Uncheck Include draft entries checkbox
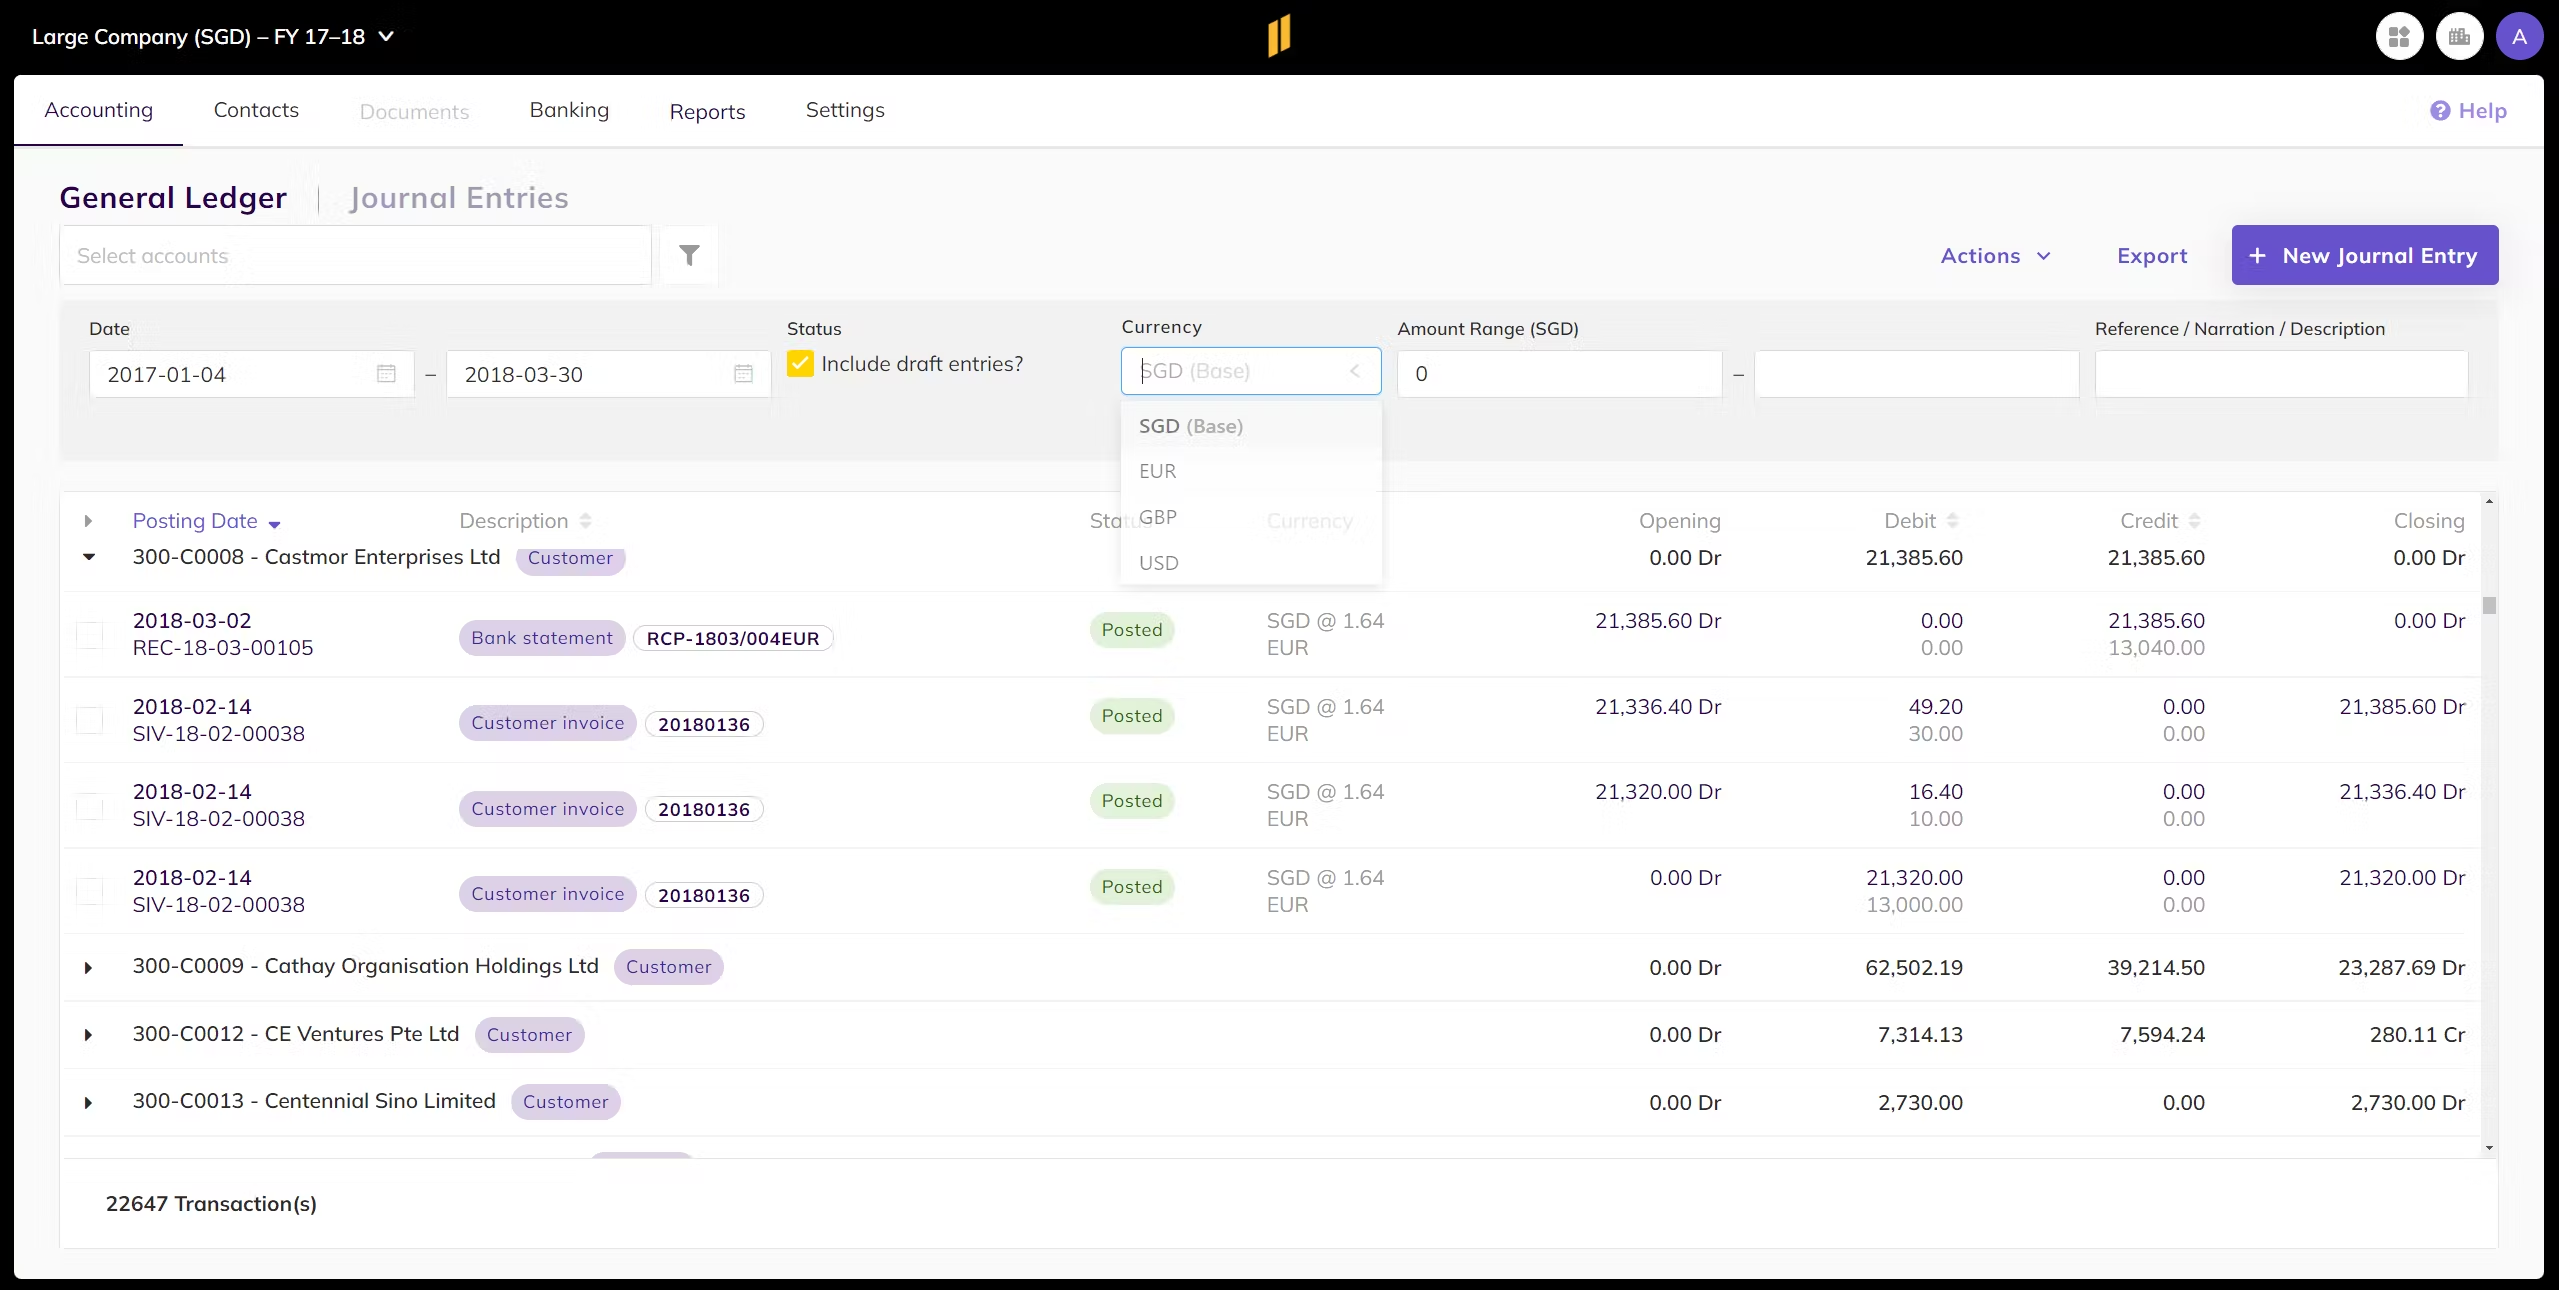The width and height of the screenshot is (2559, 1290). [800, 364]
